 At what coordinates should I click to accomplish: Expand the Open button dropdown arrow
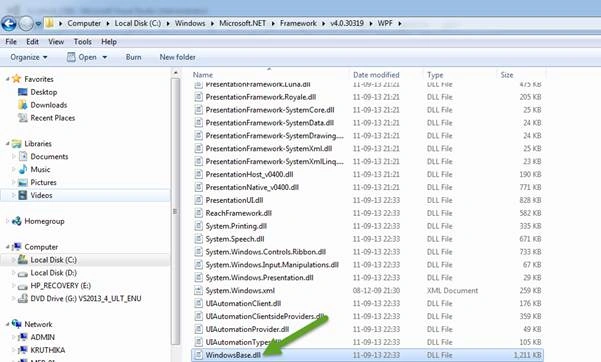pyautogui.click(x=105, y=58)
